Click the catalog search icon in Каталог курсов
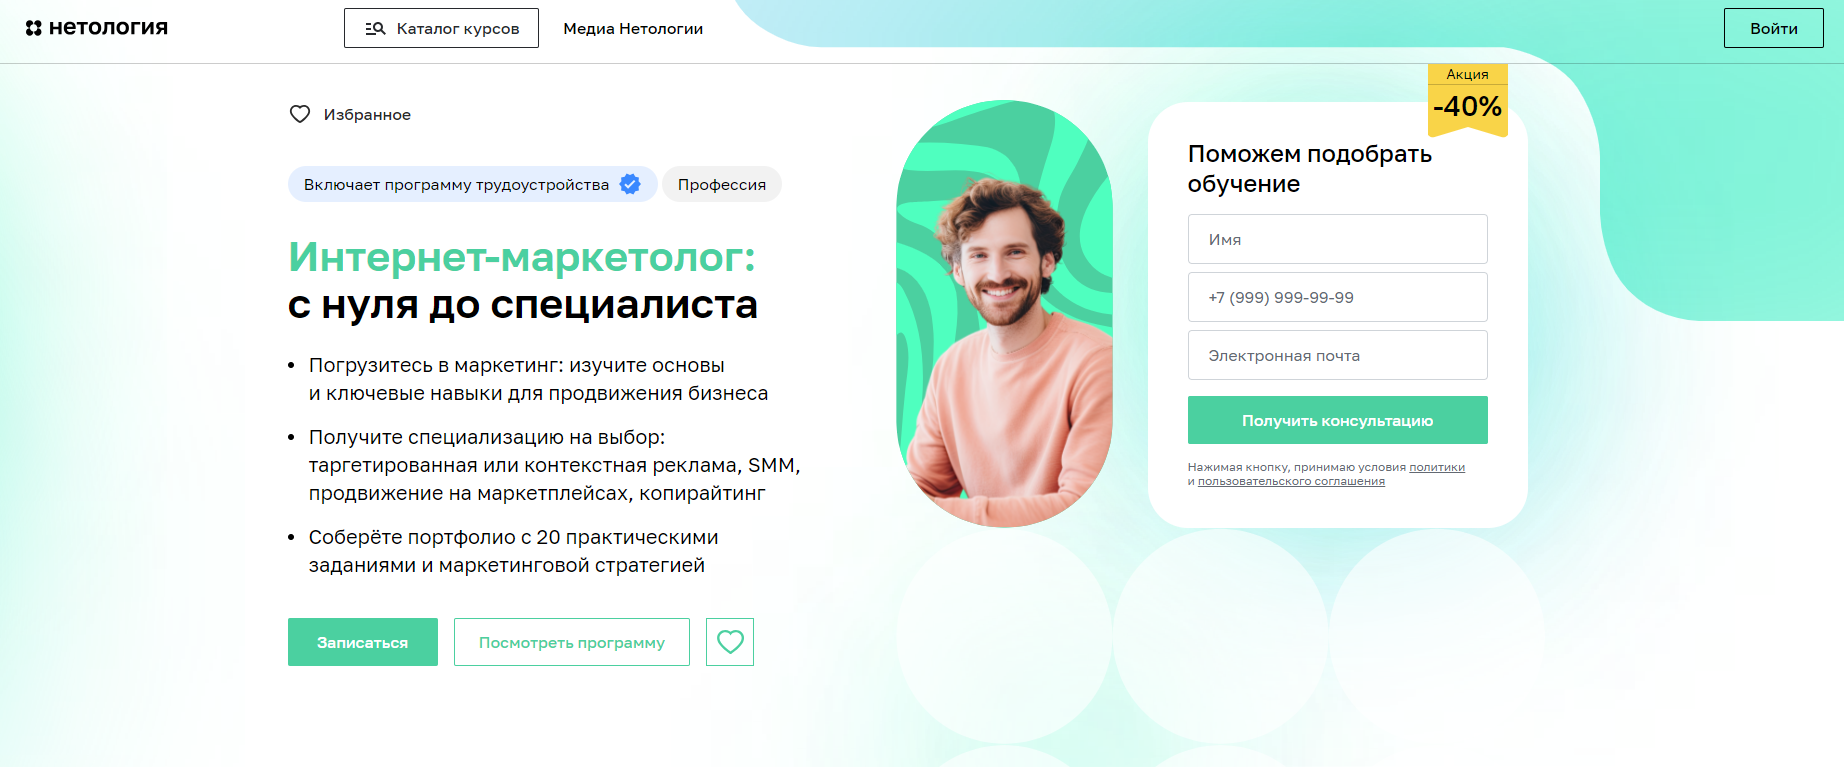Viewport: 1844px width, 767px height. [x=375, y=28]
